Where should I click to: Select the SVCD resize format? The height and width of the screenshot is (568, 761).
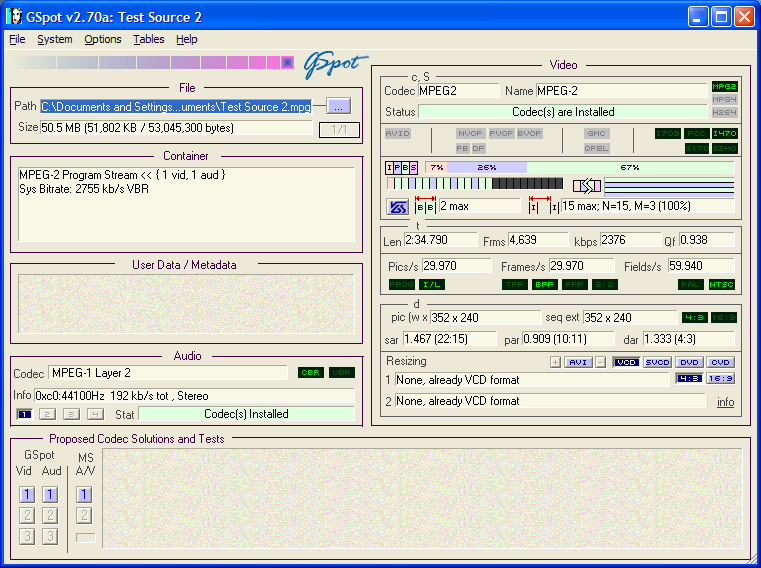(x=657, y=362)
